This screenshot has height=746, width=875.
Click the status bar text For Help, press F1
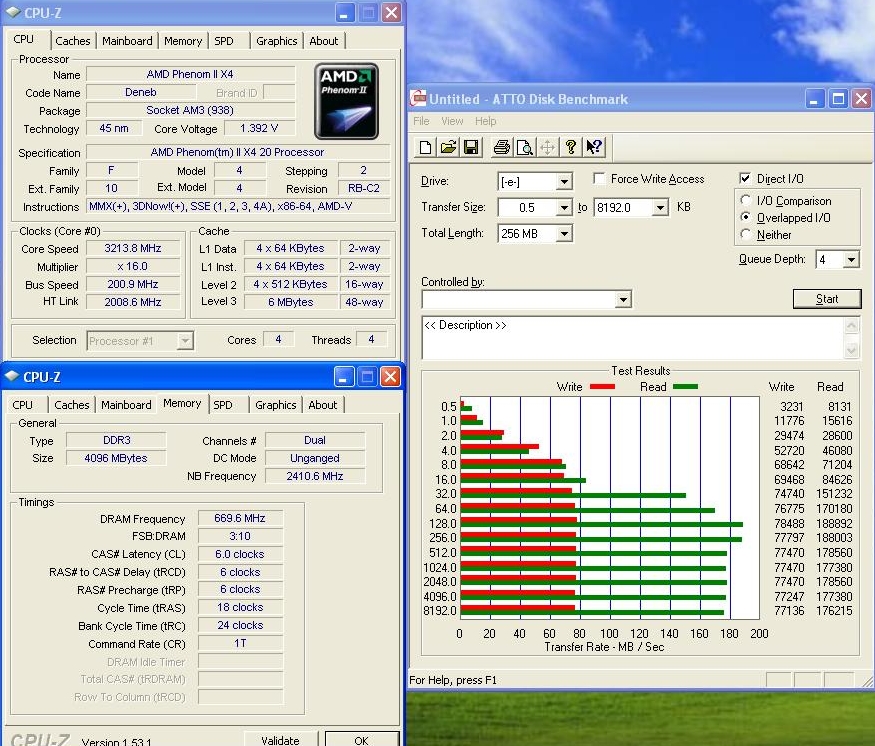coord(453,680)
